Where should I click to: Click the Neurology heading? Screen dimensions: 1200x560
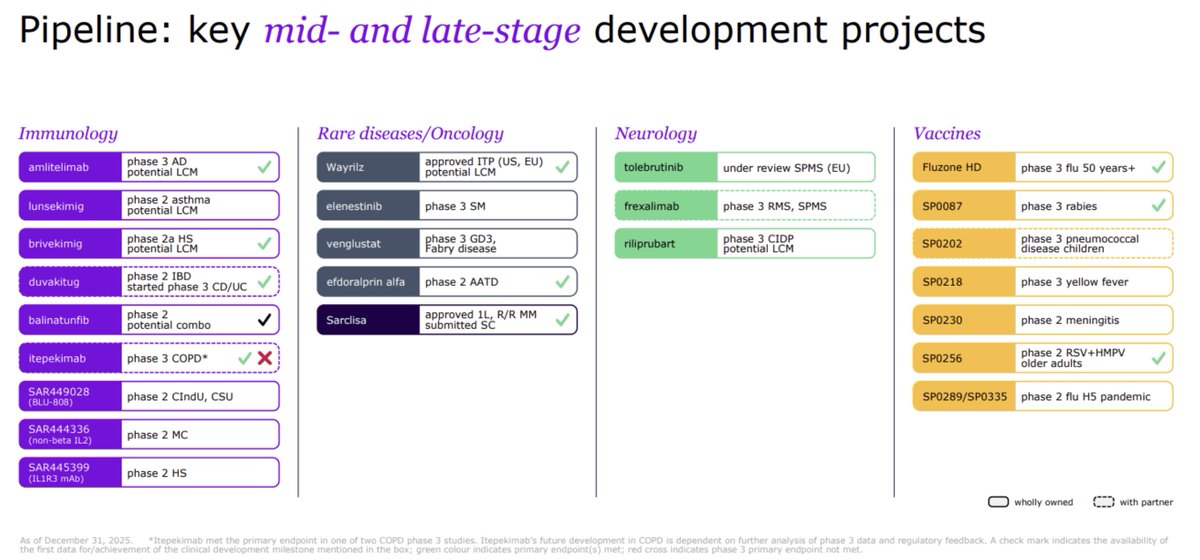tap(656, 133)
